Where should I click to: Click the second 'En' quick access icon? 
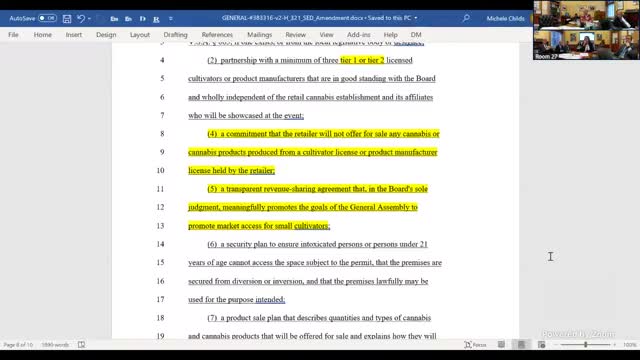[x=128, y=19]
